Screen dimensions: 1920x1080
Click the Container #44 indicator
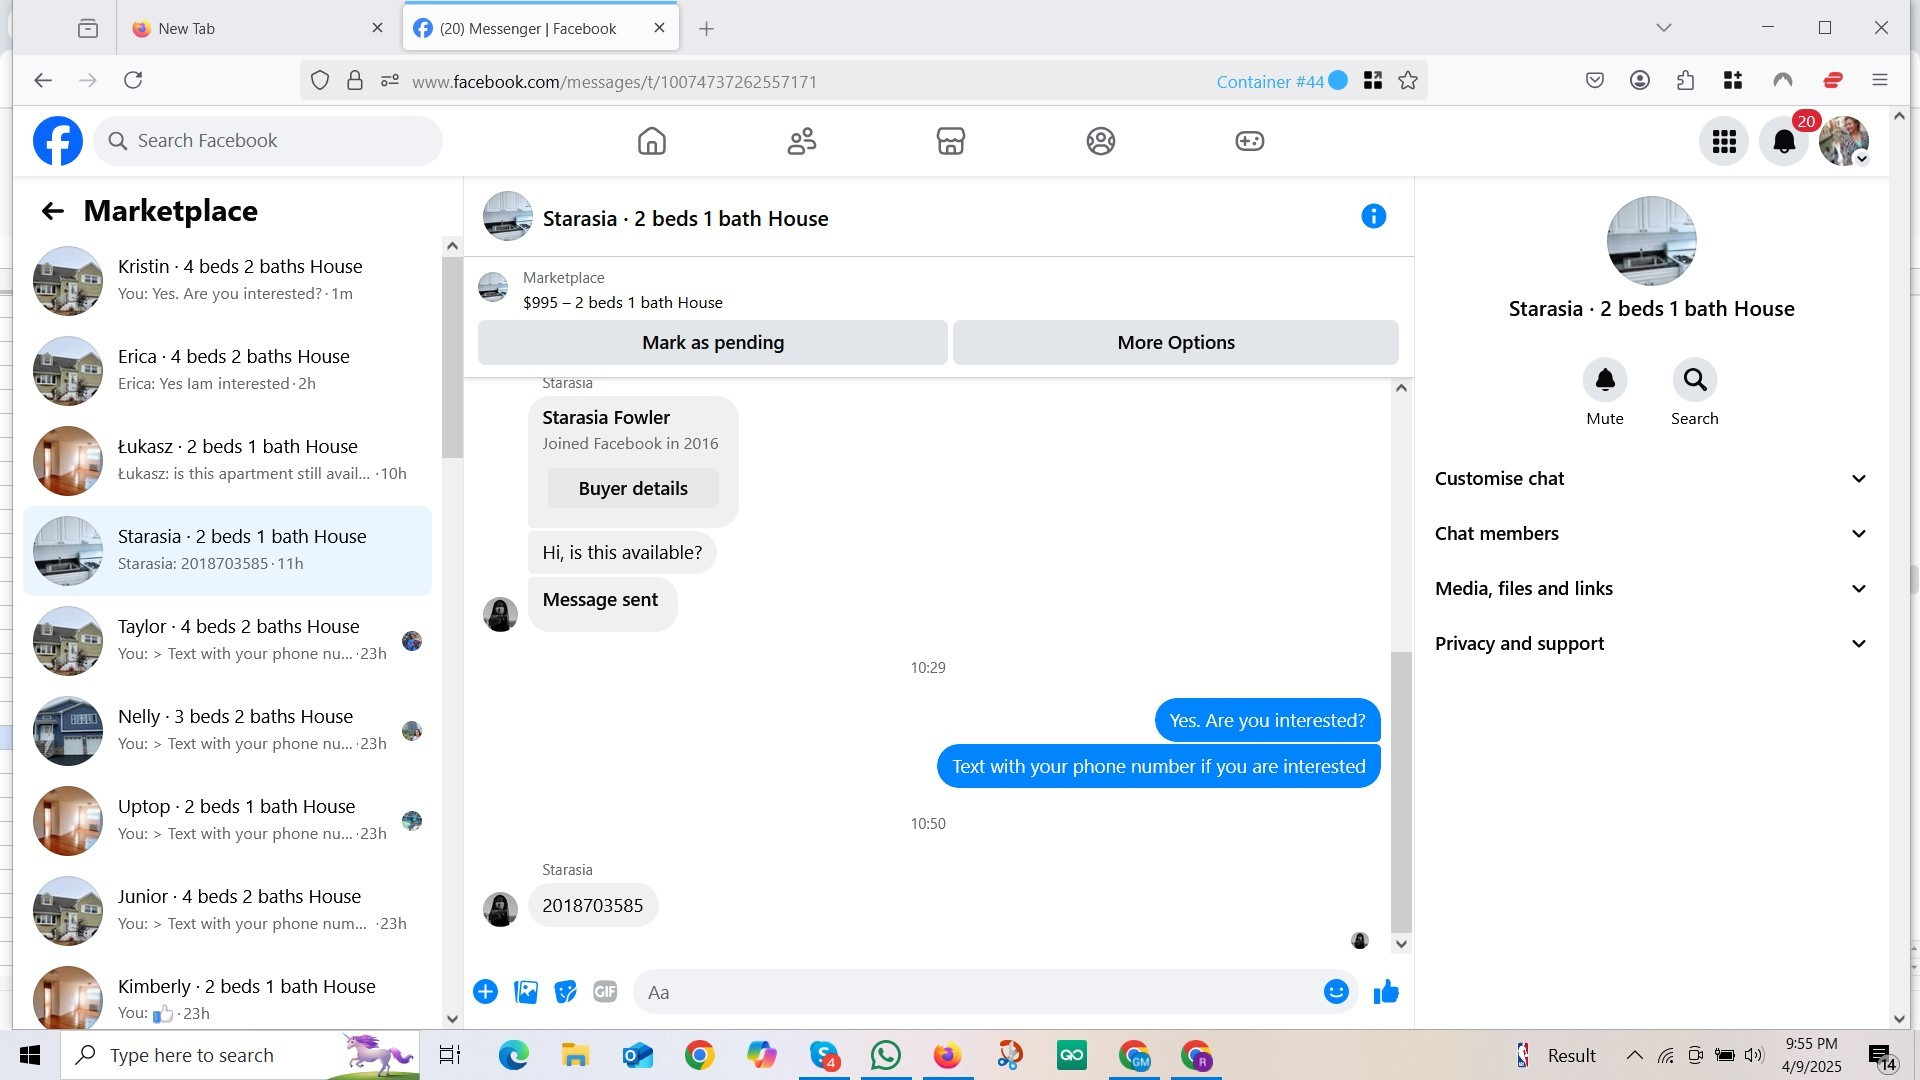click(1281, 82)
